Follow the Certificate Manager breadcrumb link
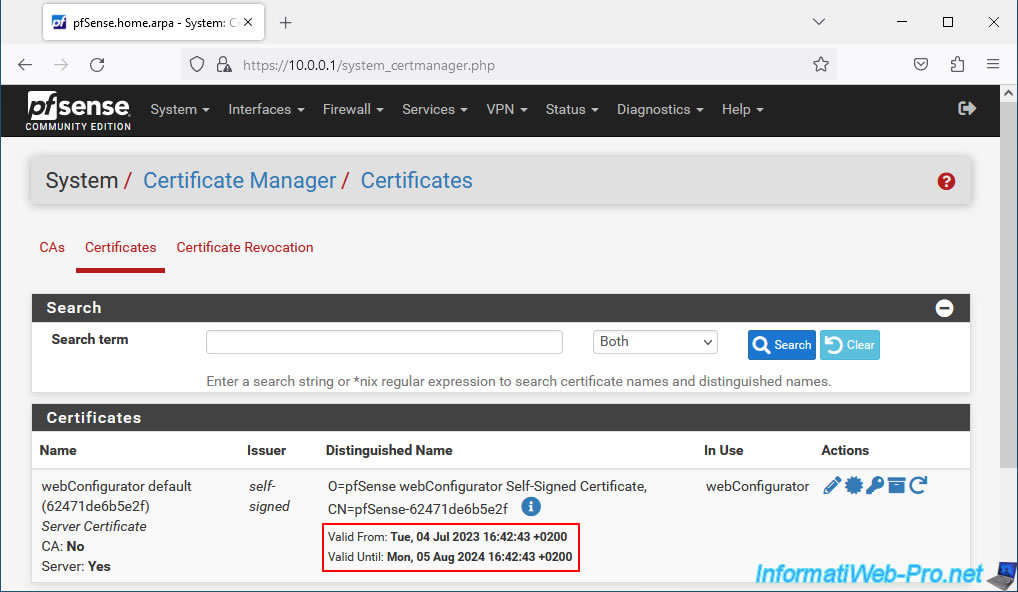 [x=240, y=180]
